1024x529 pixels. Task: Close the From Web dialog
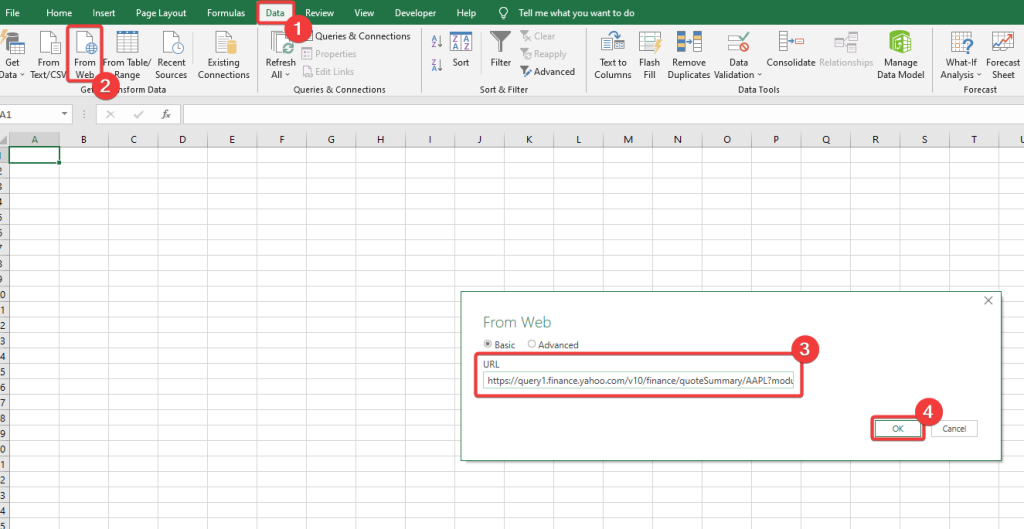(x=988, y=300)
